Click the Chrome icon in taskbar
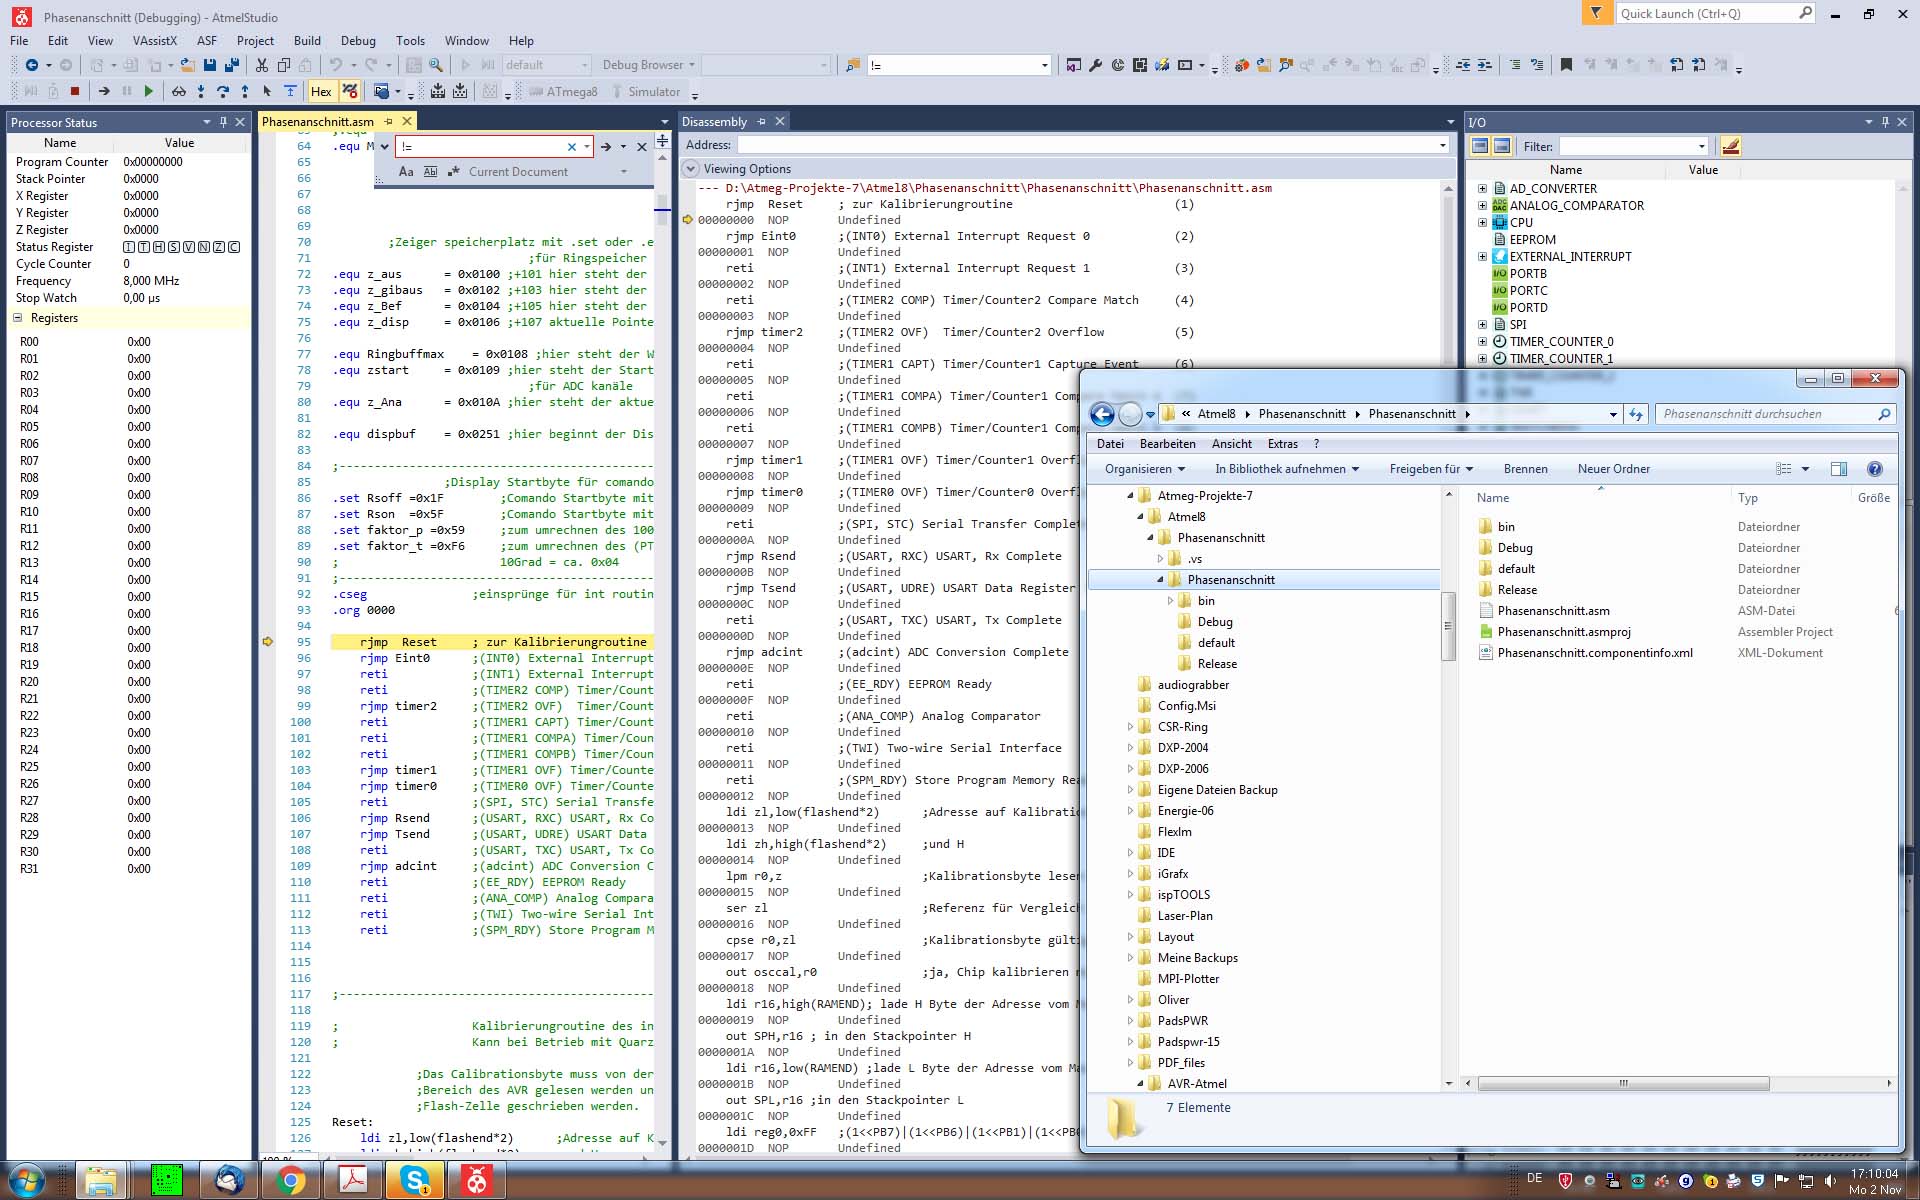1920x1200 pixels. [290, 1181]
